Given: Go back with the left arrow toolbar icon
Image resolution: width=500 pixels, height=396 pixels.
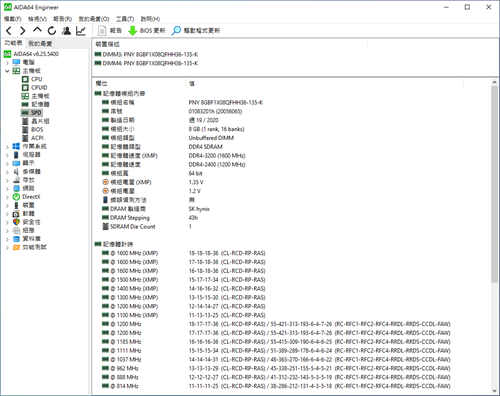Looking at the screenshot, I should pos(9,31).
